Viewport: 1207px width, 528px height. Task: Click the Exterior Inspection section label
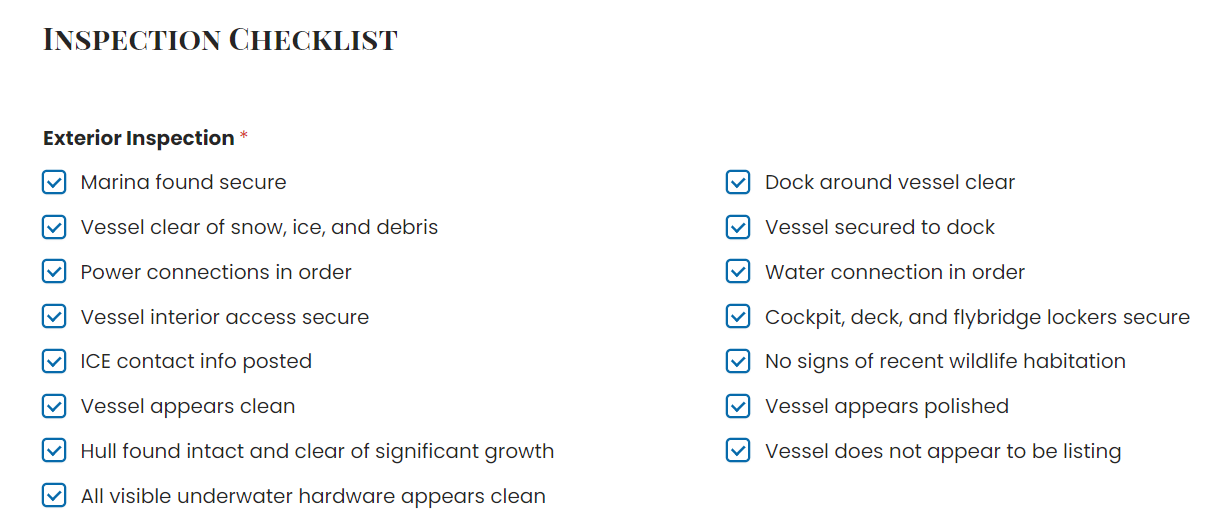coord(138,138)
